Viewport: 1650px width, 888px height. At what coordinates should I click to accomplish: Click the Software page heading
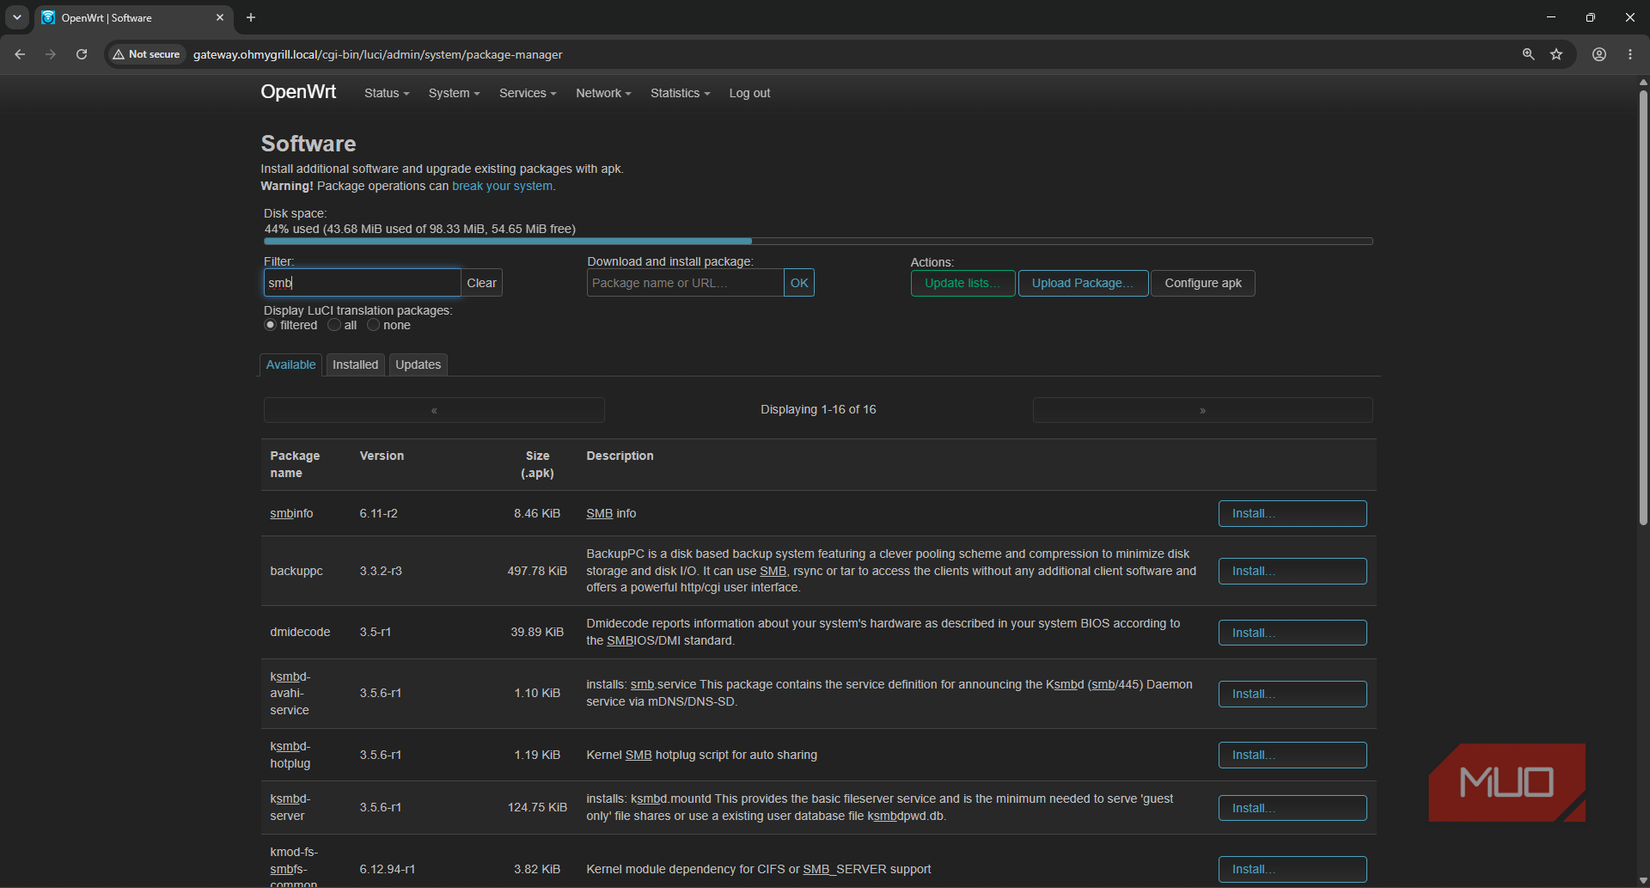coord(308,143)
